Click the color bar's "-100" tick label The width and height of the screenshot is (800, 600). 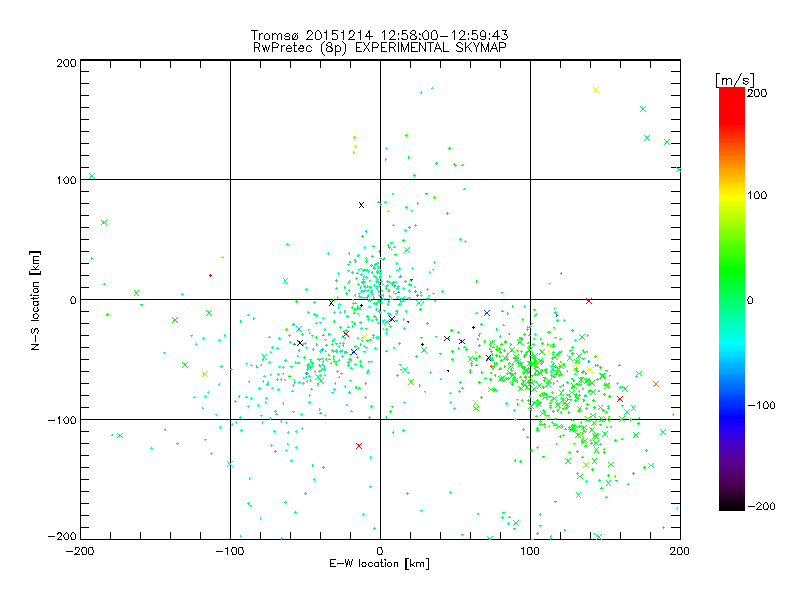(x=761, y=405)
